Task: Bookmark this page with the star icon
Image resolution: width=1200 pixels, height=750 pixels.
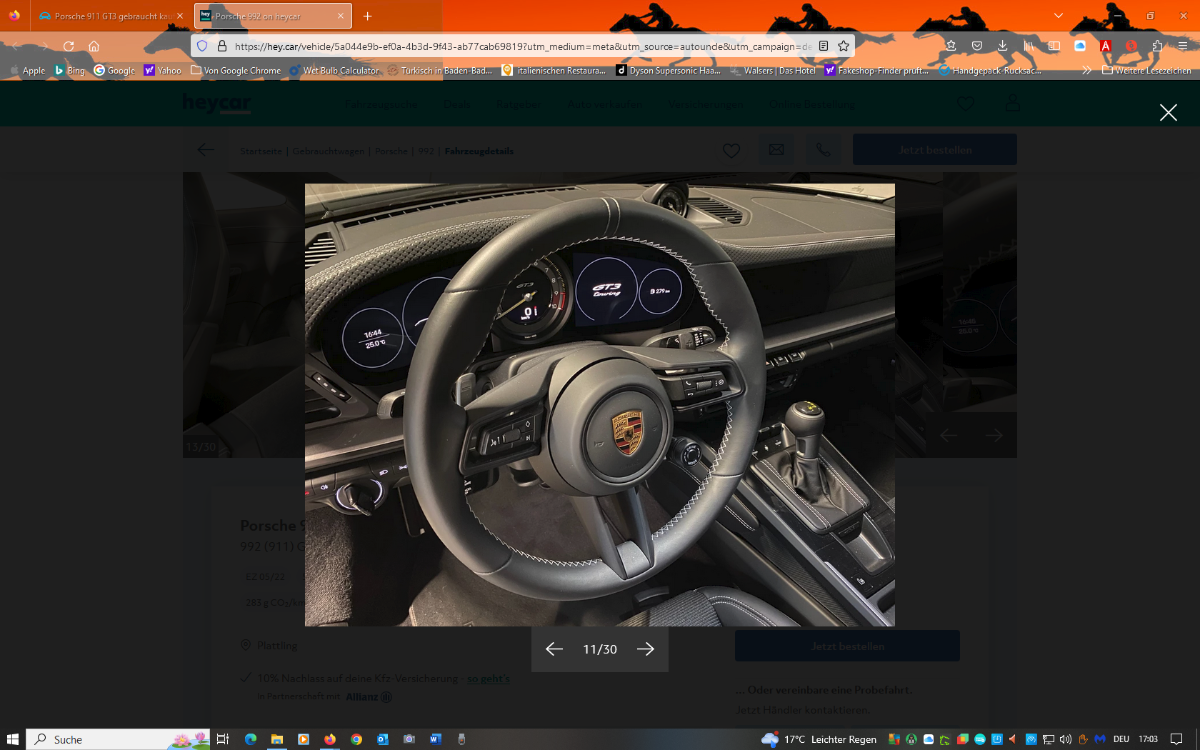Action: coord(843,46)
